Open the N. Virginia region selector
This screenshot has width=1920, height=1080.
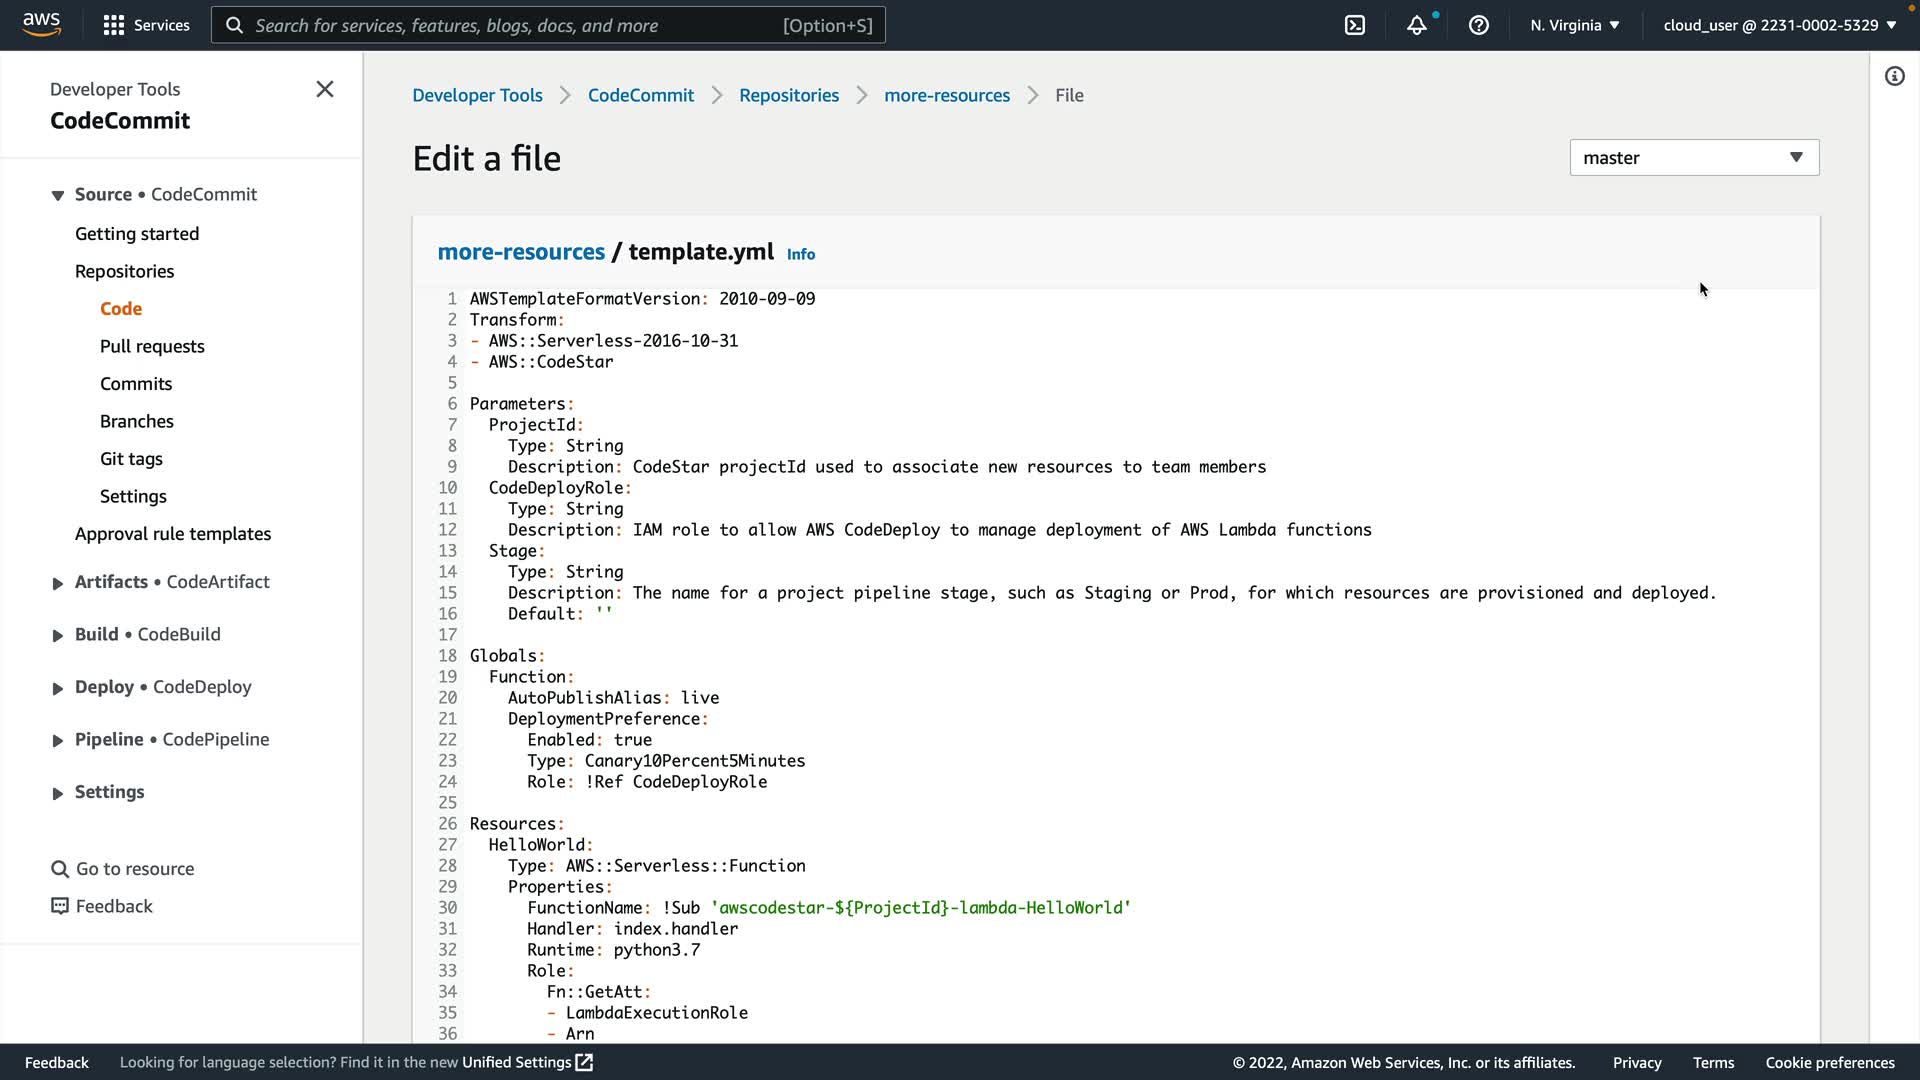1574,25
